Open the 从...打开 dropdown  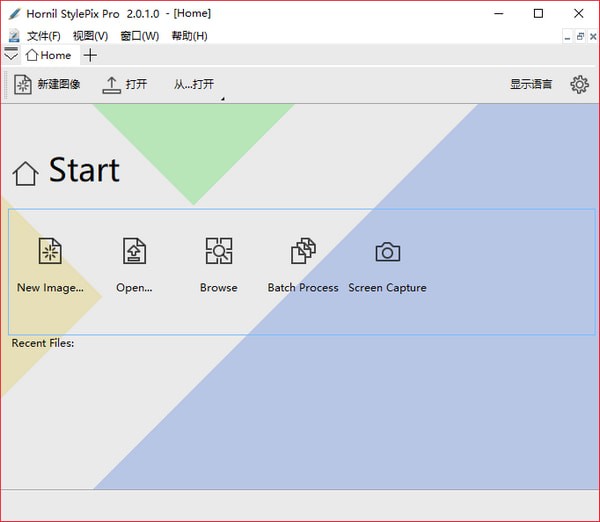(x=194, y=84)
